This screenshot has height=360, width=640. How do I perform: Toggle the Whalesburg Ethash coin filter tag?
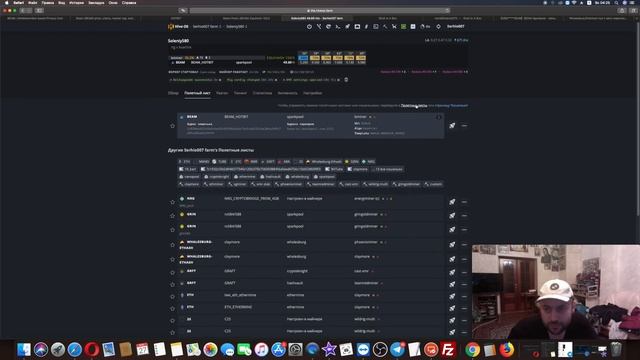(324, 162)
